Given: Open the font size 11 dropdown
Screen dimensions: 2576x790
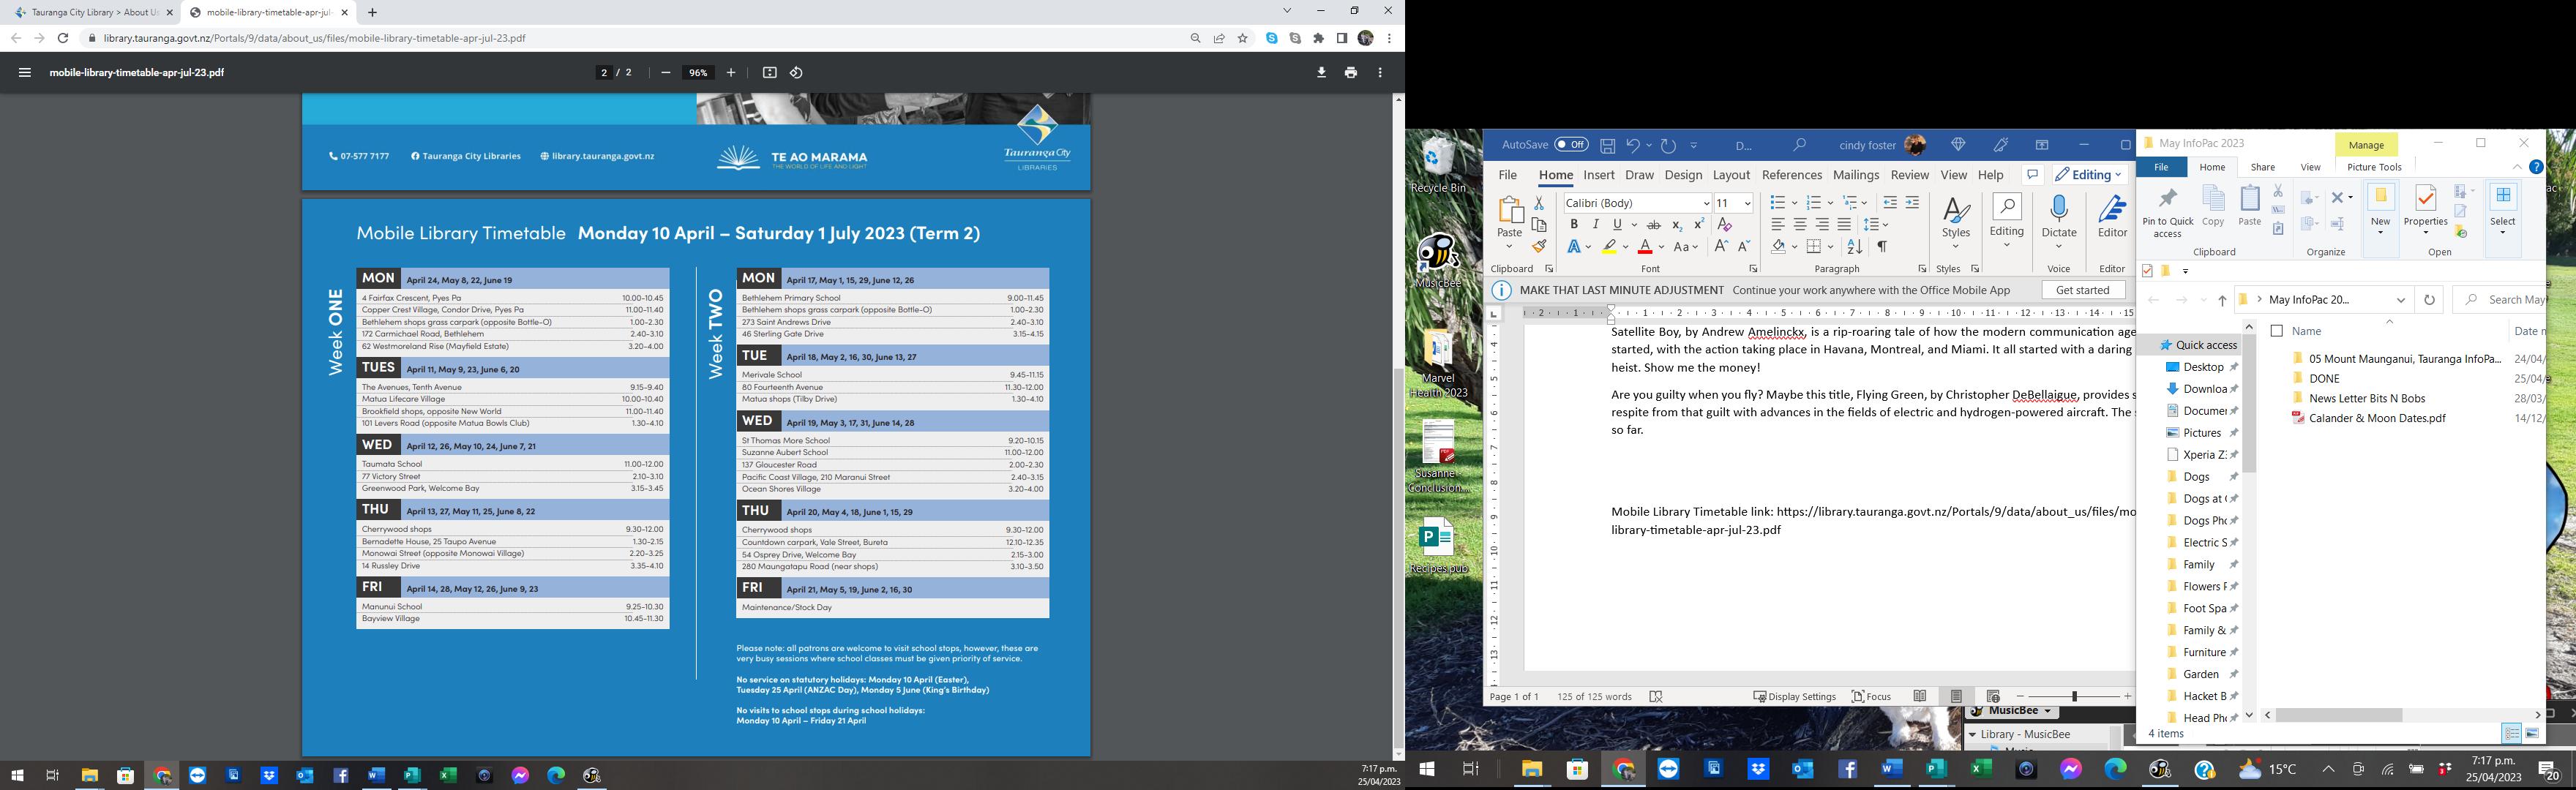Looking at the screenshot, I should click(x=1747, y=203).
